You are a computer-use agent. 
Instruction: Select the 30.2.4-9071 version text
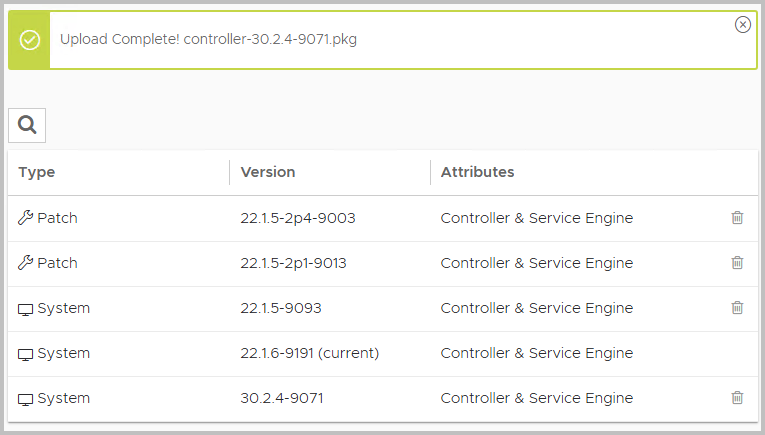click(282, 398)
